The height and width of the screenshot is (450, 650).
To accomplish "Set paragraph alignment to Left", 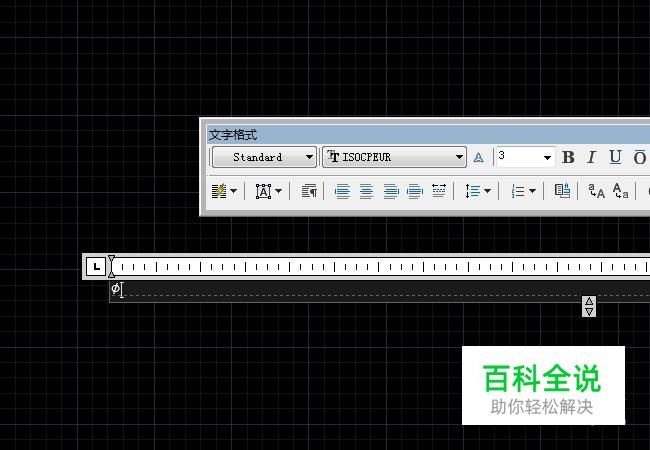I will click(x=342, y=191).
